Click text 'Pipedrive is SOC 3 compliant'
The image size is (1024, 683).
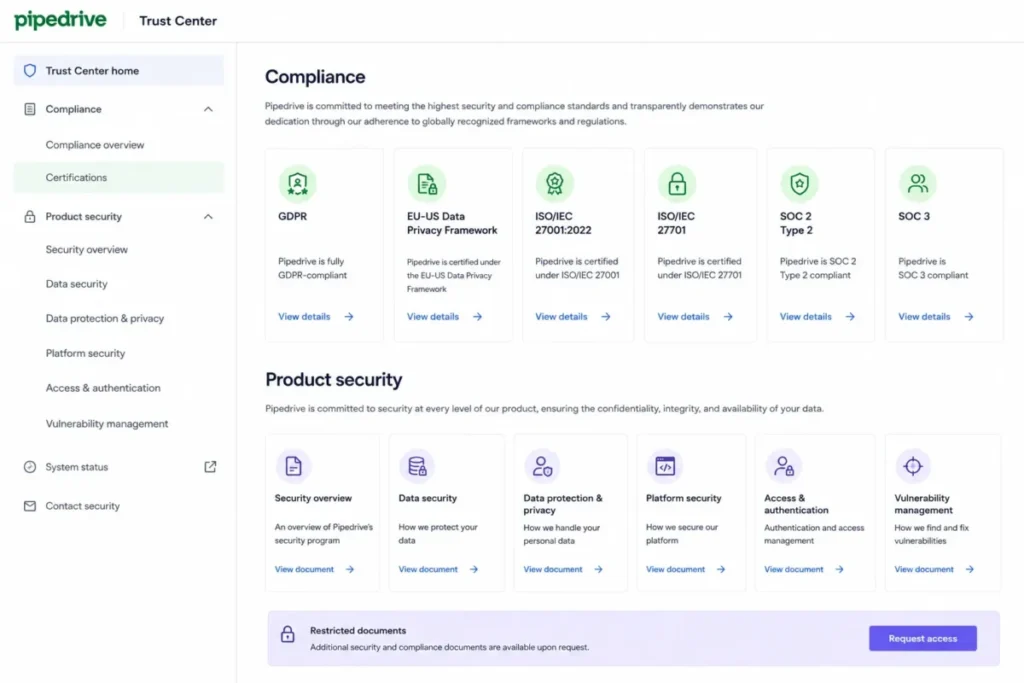(933, 268)
